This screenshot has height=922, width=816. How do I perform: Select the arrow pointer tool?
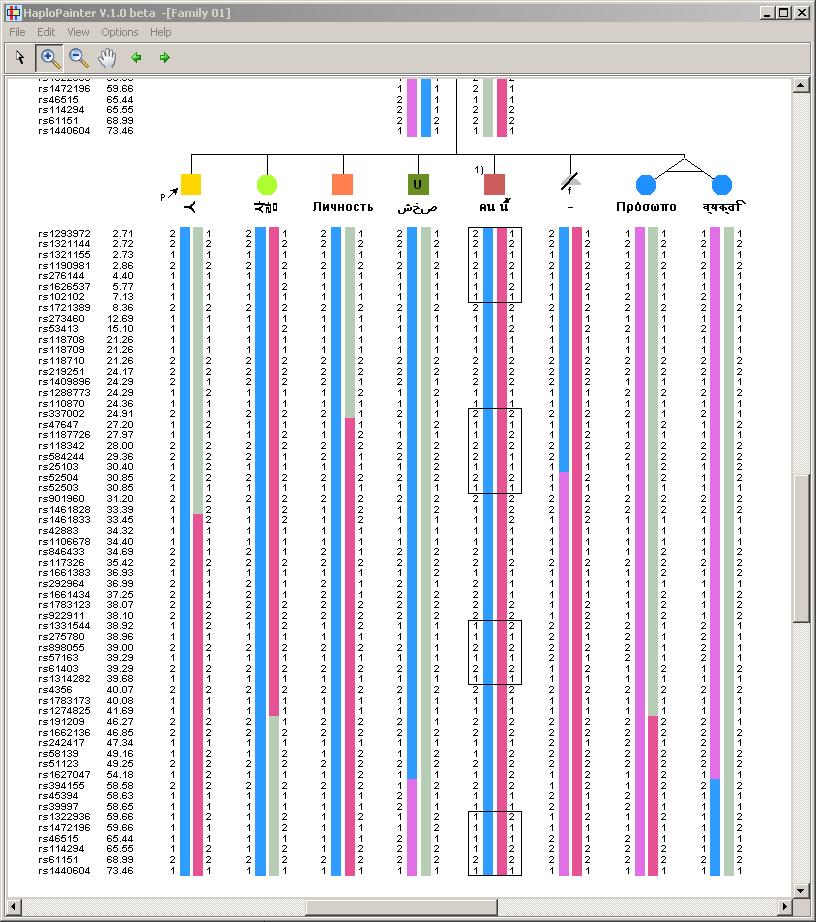pos(21,57)
